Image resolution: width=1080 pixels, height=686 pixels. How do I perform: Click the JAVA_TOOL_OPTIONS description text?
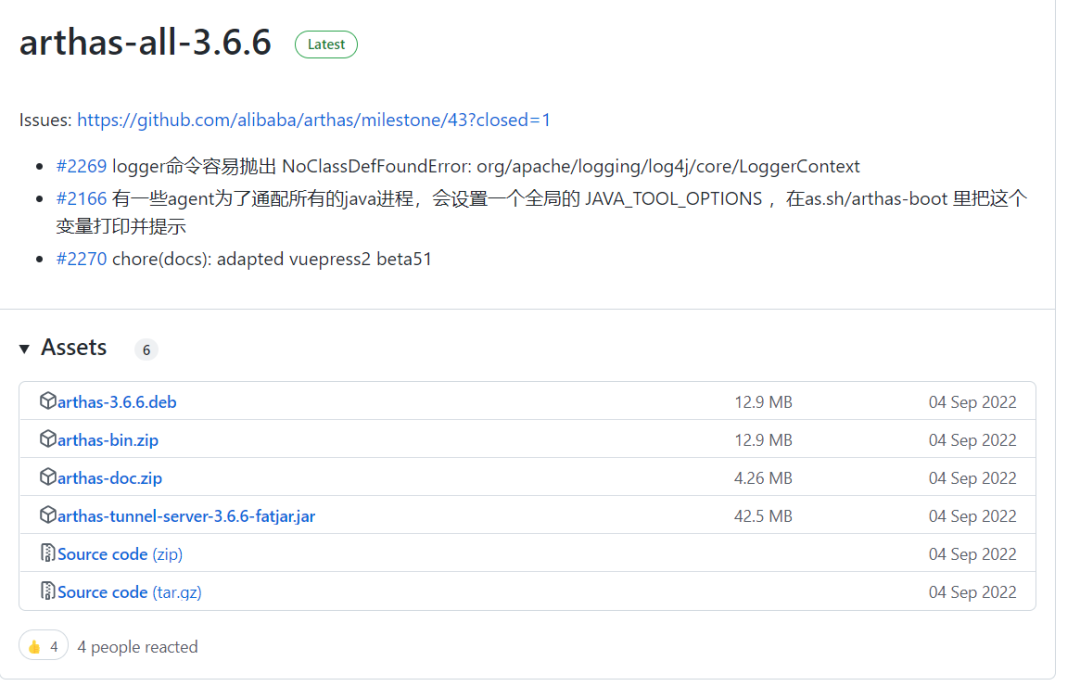[541, 212]
